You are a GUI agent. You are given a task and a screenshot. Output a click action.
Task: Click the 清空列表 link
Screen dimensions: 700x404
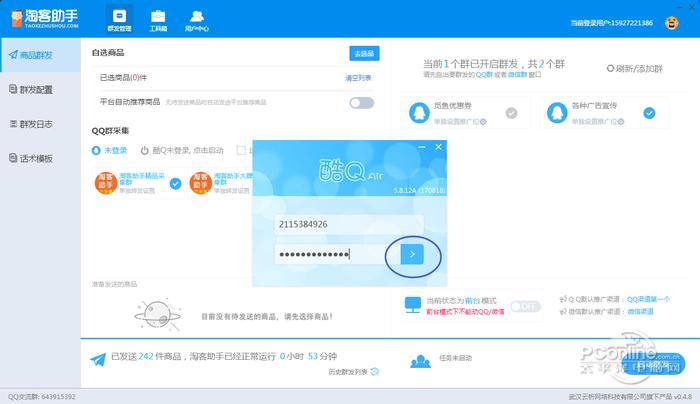pos(358,78)
